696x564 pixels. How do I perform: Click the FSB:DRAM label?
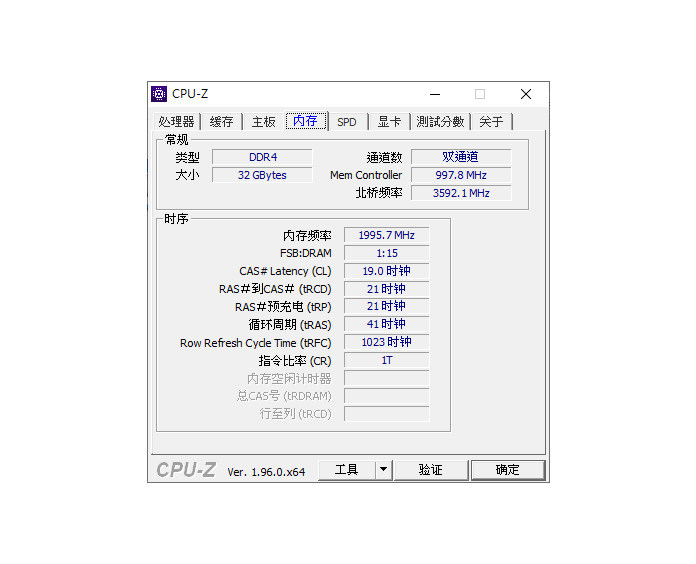(306, 253)
